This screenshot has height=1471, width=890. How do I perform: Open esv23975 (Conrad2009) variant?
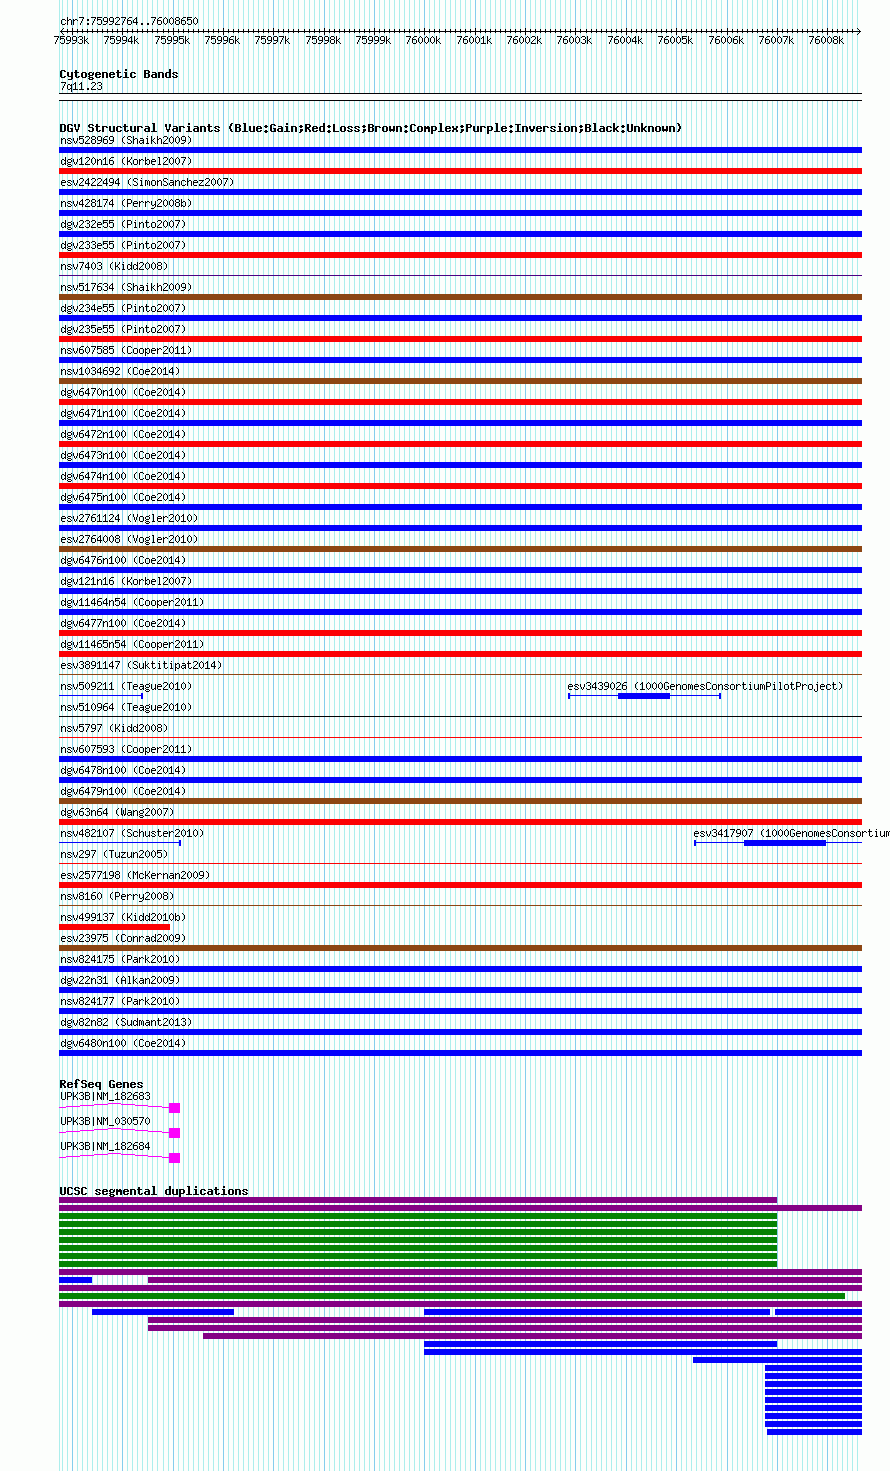point(123,938)
